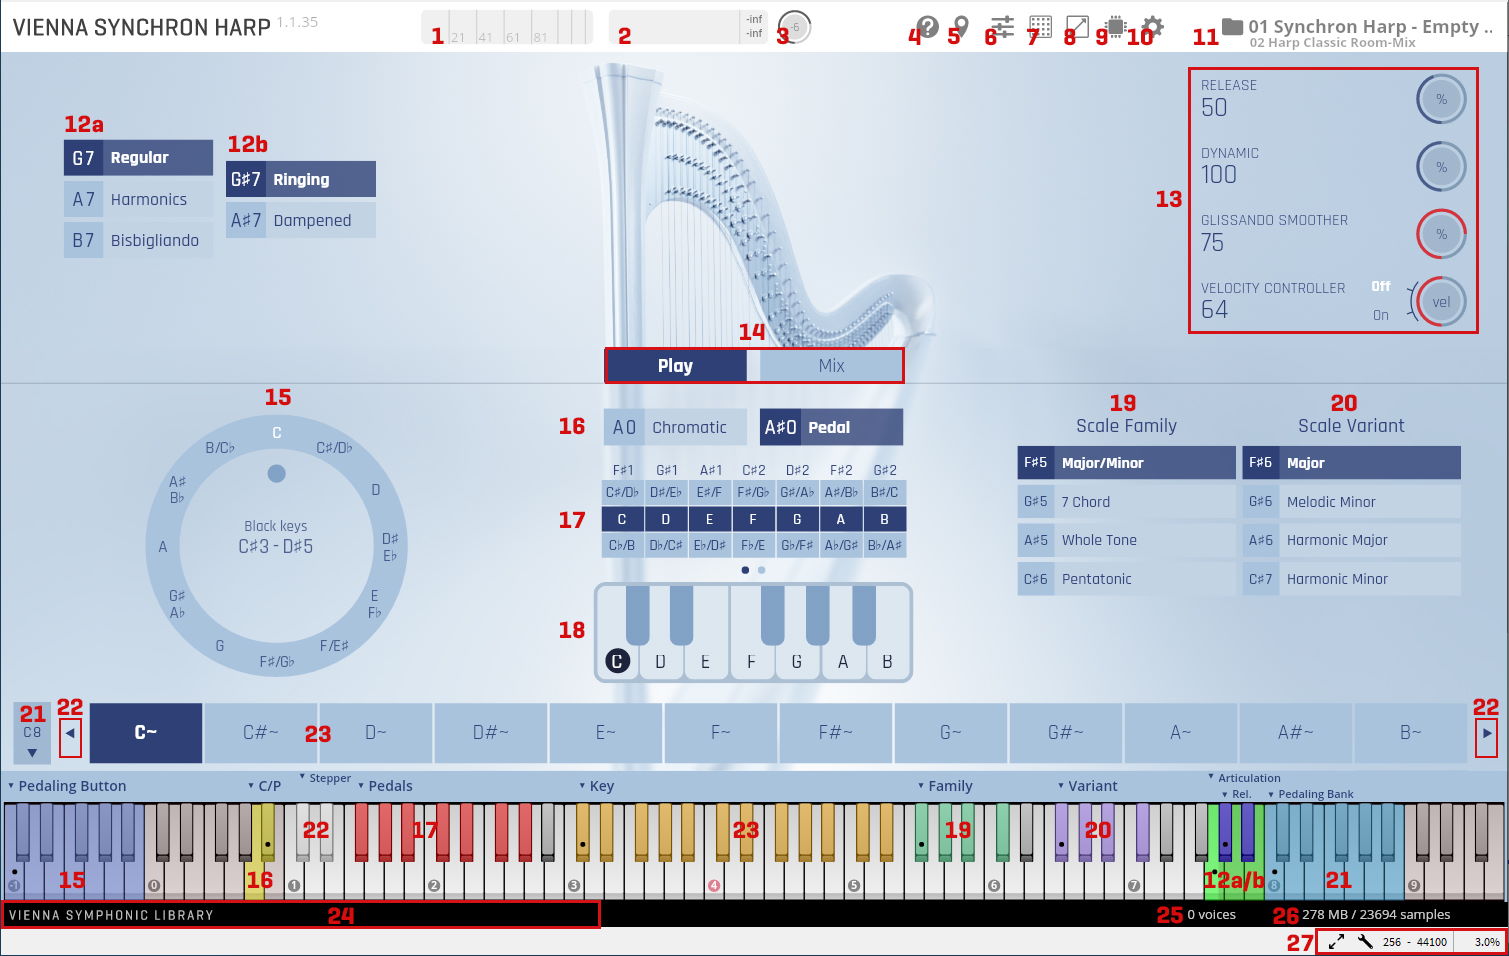Click the keyboard grid view icon
The width and height of the screenshot is (1509, 956).
(1040, 26)
